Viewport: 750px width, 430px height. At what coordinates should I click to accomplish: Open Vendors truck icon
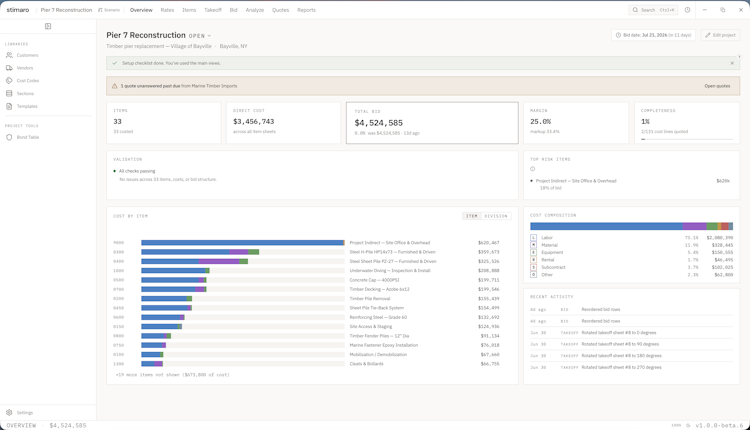[x=9, y=68]
